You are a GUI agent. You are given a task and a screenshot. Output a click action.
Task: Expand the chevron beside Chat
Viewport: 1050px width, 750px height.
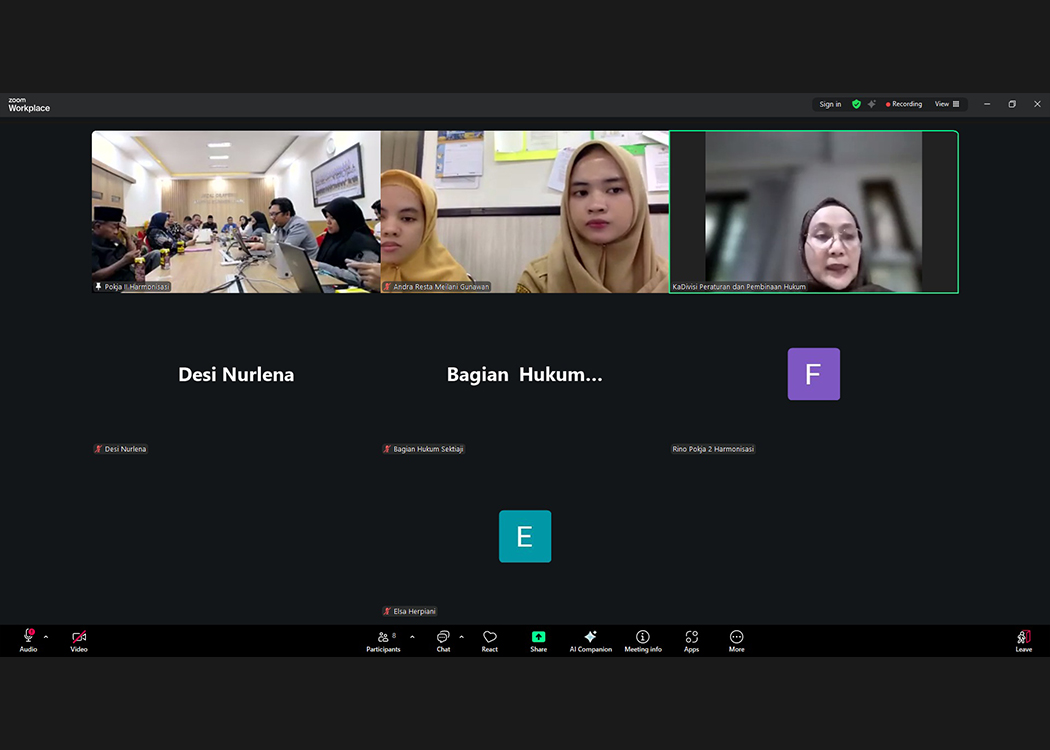tap(461, 637)
